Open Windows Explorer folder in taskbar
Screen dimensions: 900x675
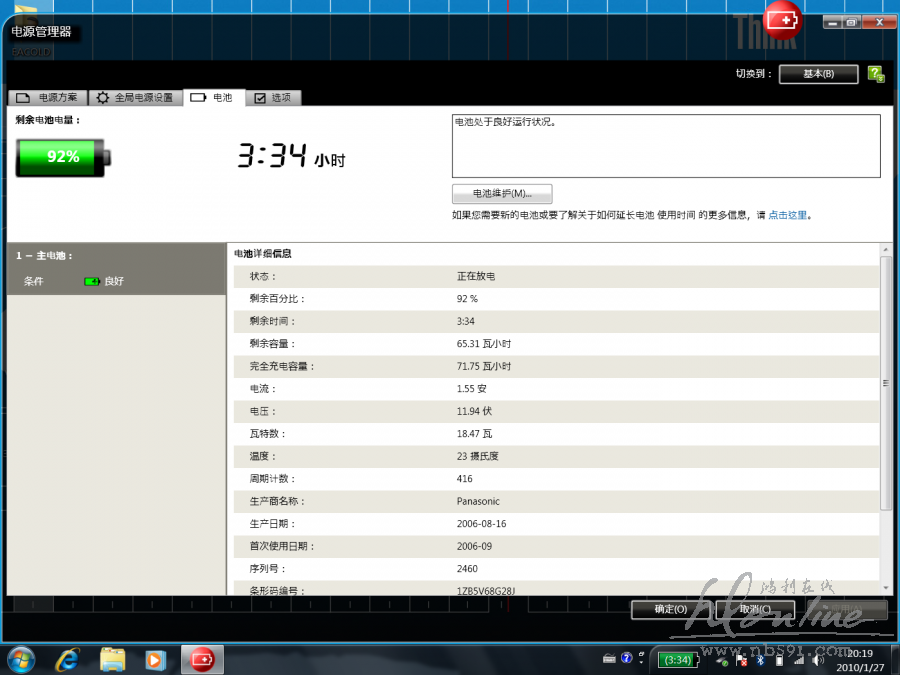point(113,659)
